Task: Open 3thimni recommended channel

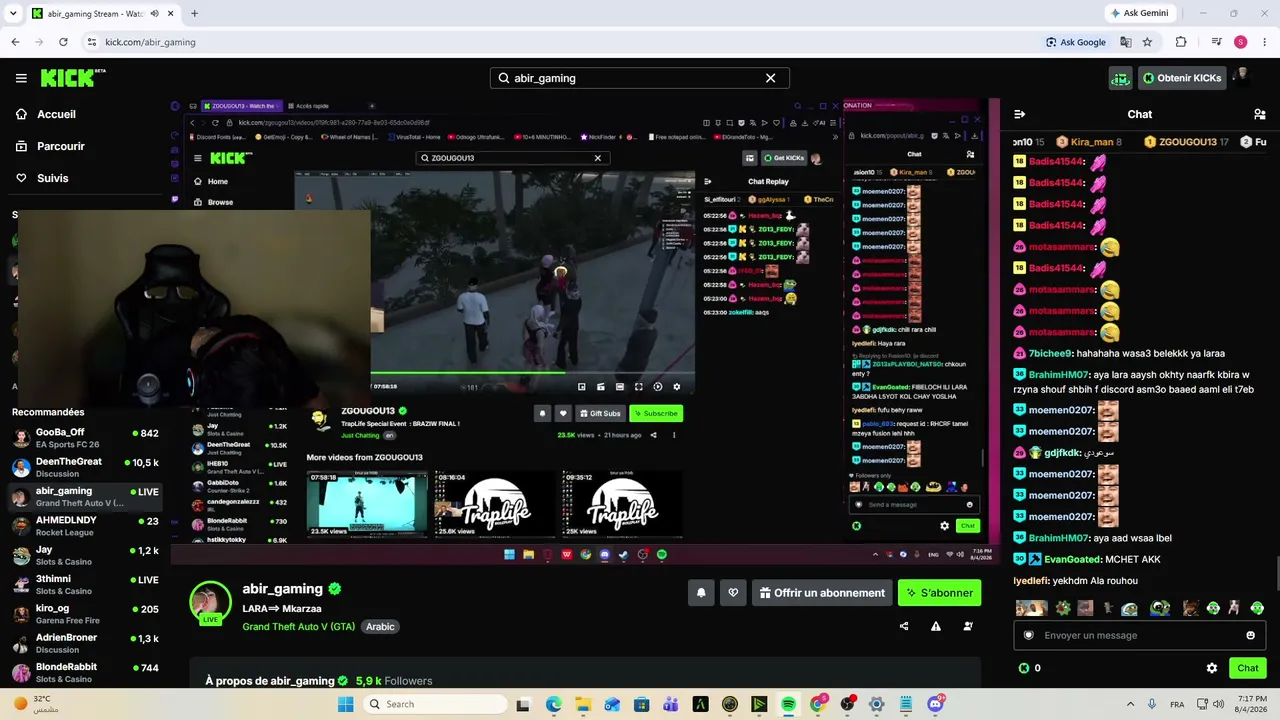Action: [x=86, y=584]
